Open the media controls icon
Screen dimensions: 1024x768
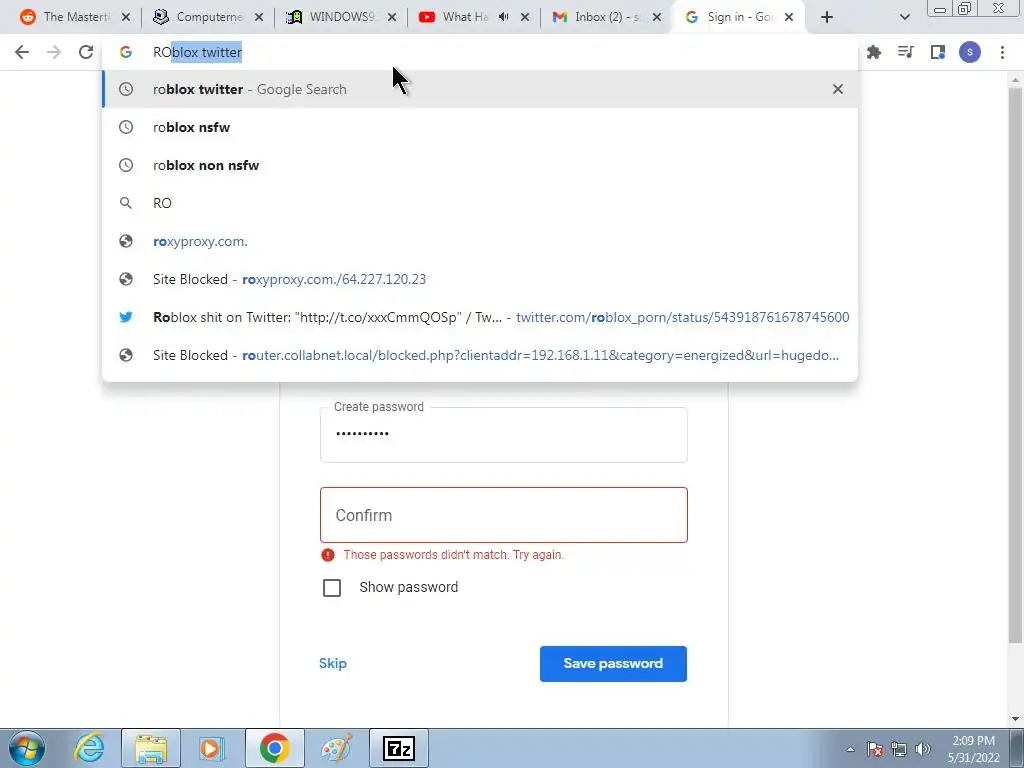pos(905,52)
